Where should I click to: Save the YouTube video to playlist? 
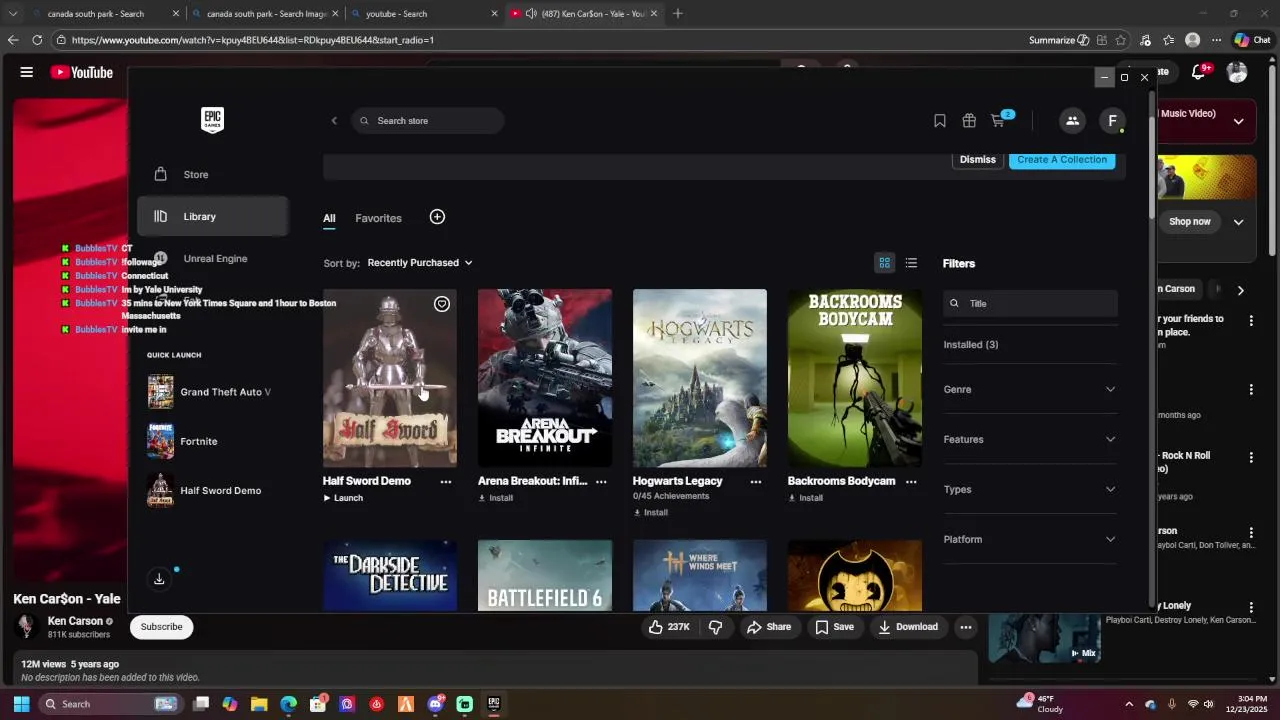coord(834,627)
